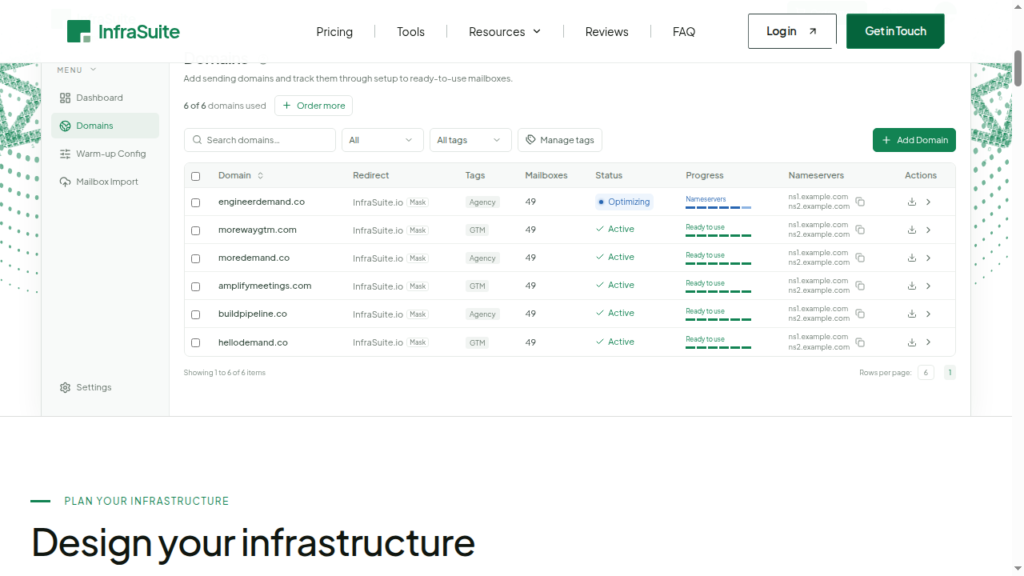Click the Manage tags button
Viewport: 1024px width, 576px height.
click(x=560, y=140)
